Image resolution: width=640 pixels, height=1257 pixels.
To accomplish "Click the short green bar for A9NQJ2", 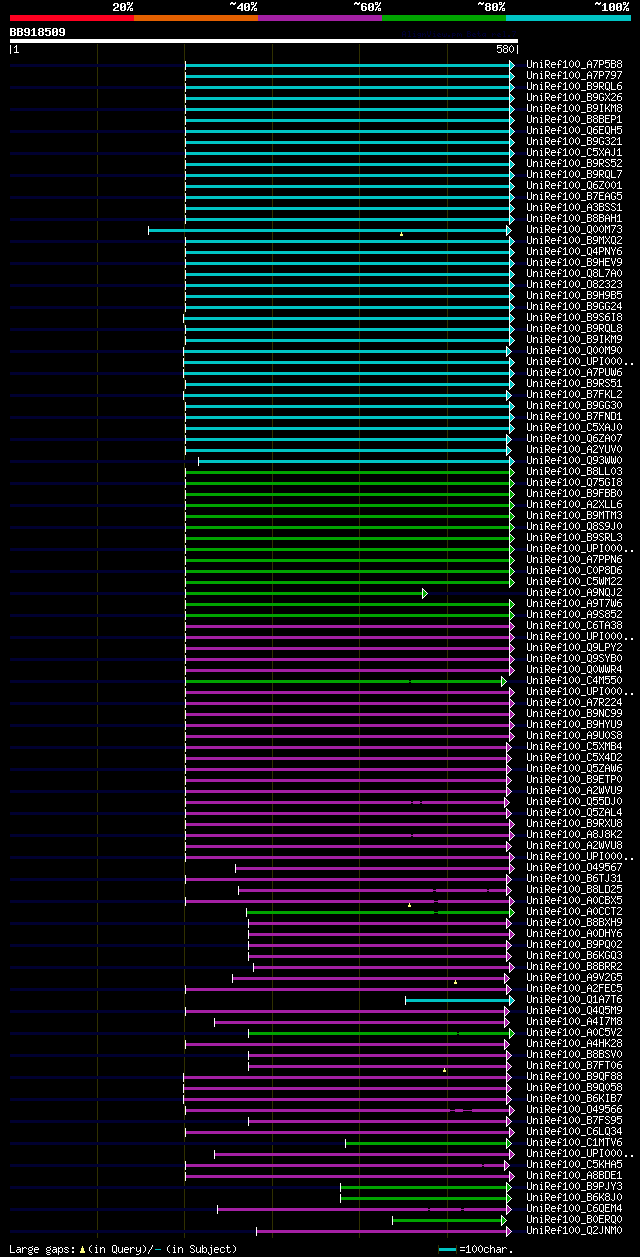I will point(306,593).
